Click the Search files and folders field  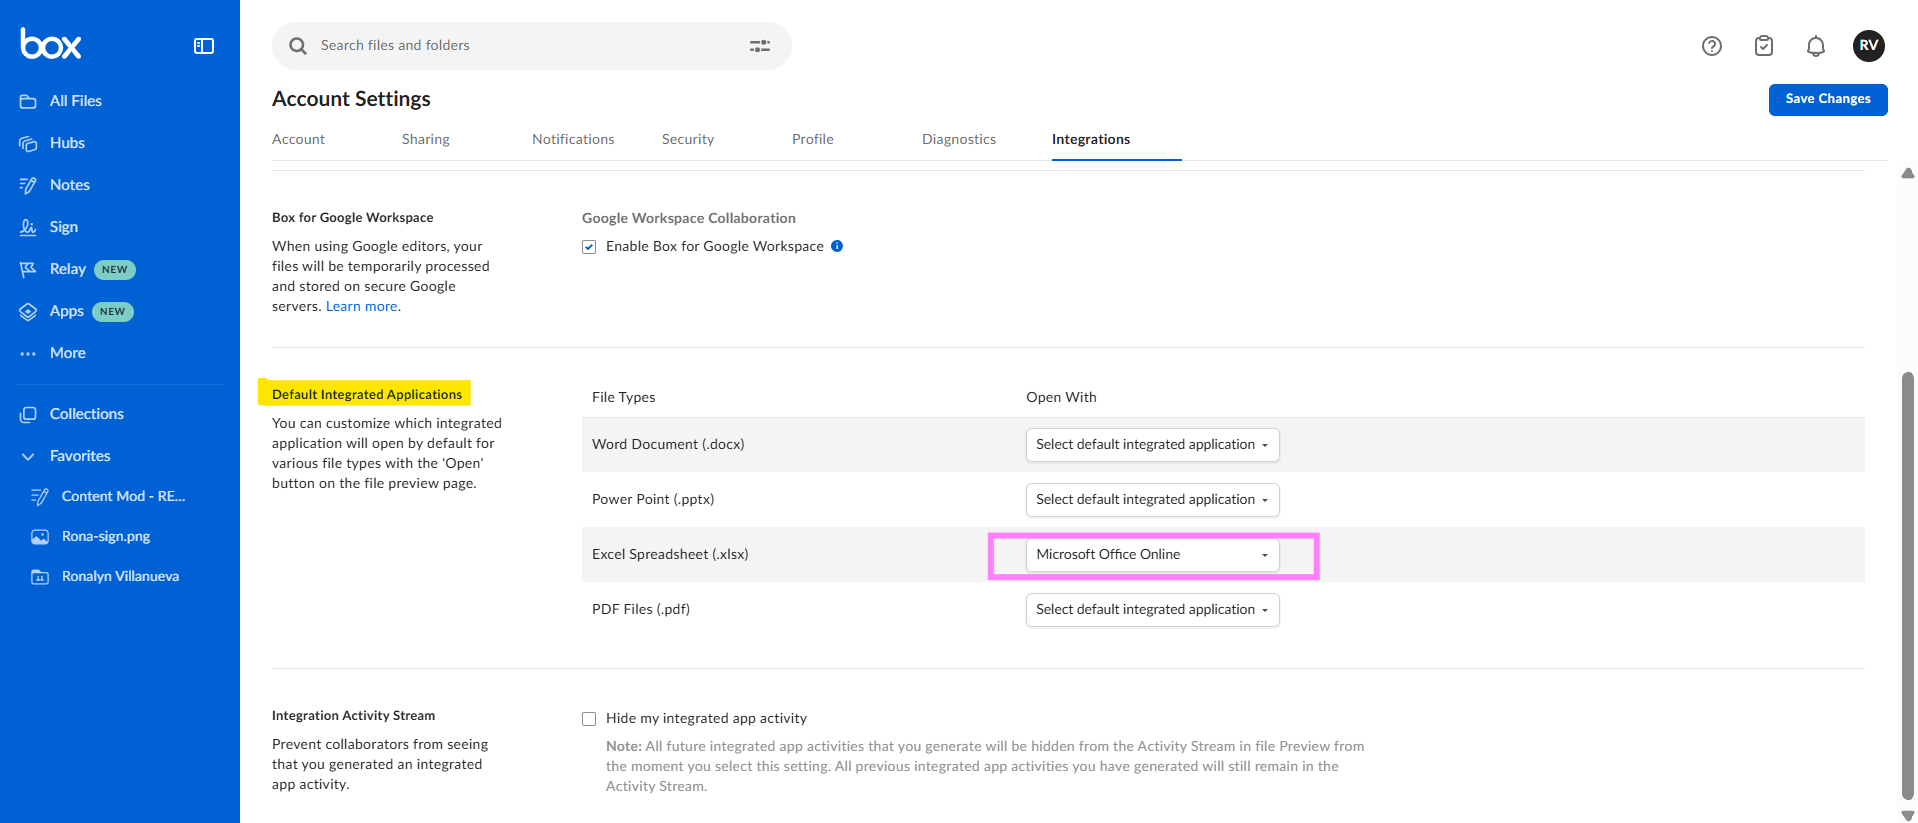click(x=531, y=46)
